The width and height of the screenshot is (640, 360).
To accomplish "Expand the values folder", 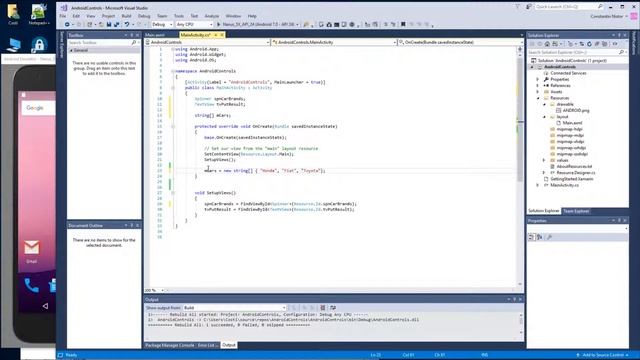I will 544,160.
